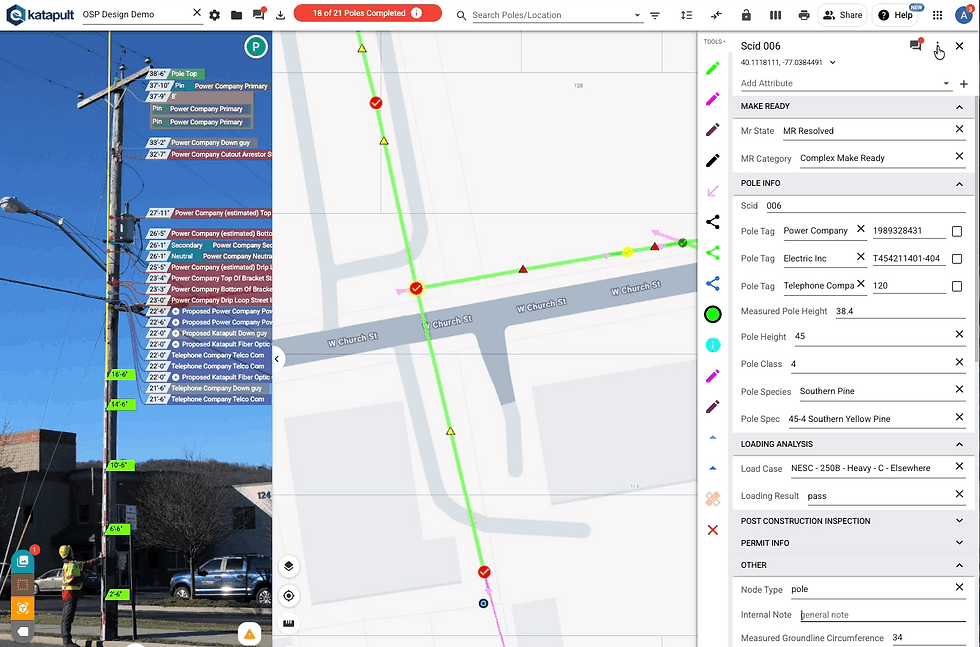Open the three-dot menu in the Scid panel
This screenshot has height=647, width=980.
pos(938,46)
